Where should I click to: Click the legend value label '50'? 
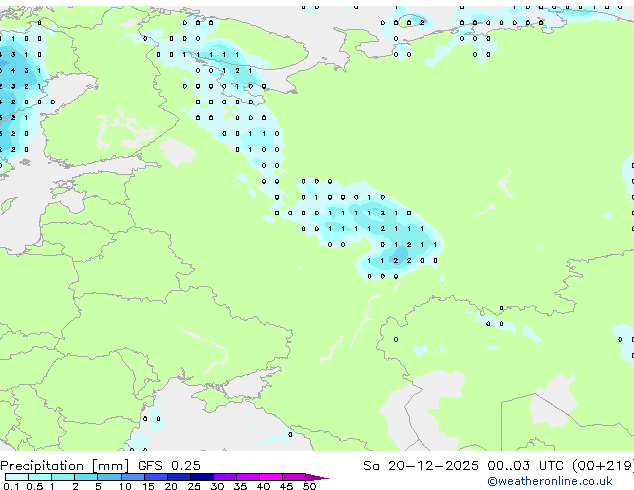coord(309,486)
